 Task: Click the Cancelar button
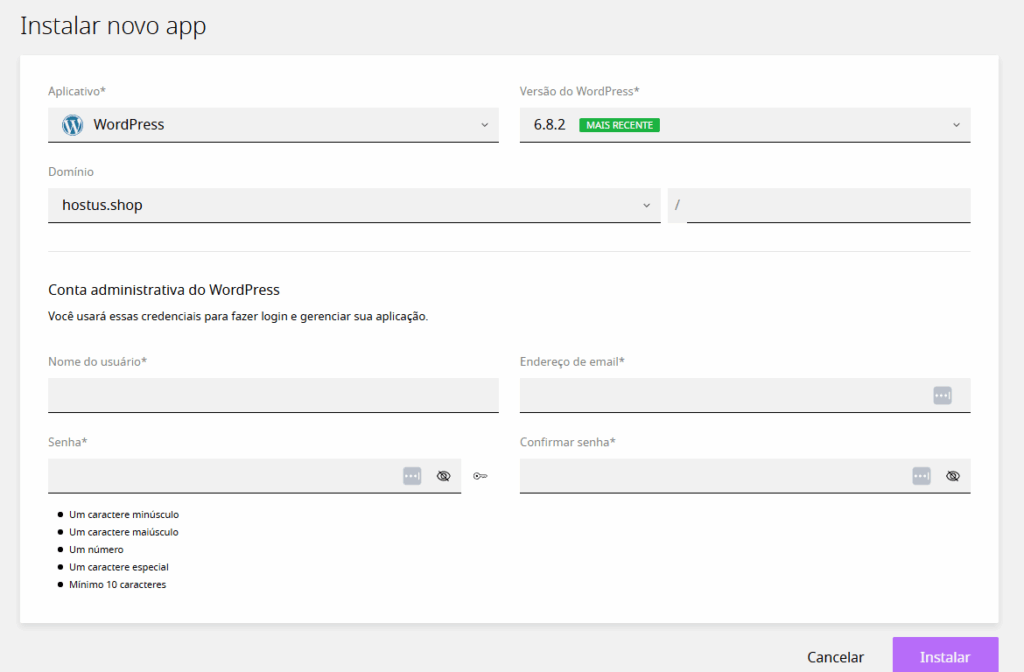tap(835, 657)
